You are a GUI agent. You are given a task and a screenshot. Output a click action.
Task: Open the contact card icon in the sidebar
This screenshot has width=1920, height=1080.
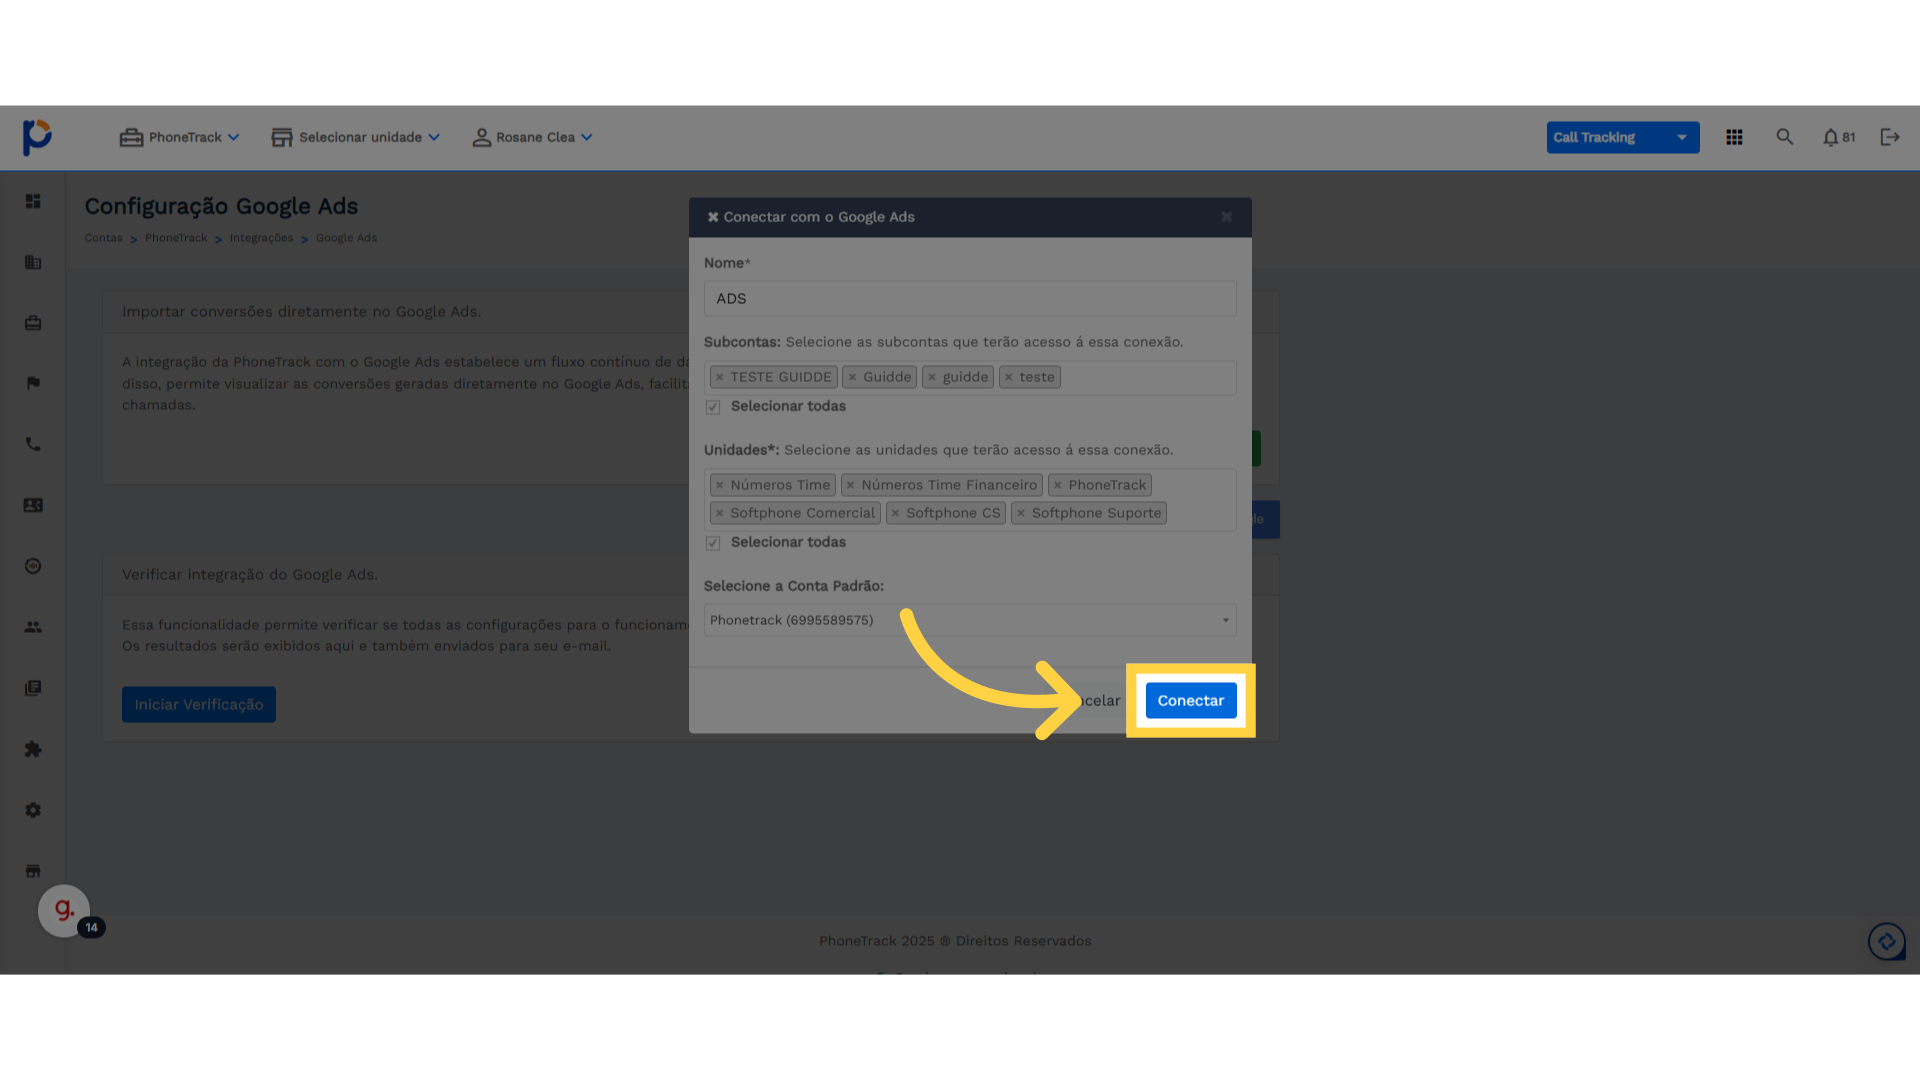pyautogui.click(x=33, y=505)
